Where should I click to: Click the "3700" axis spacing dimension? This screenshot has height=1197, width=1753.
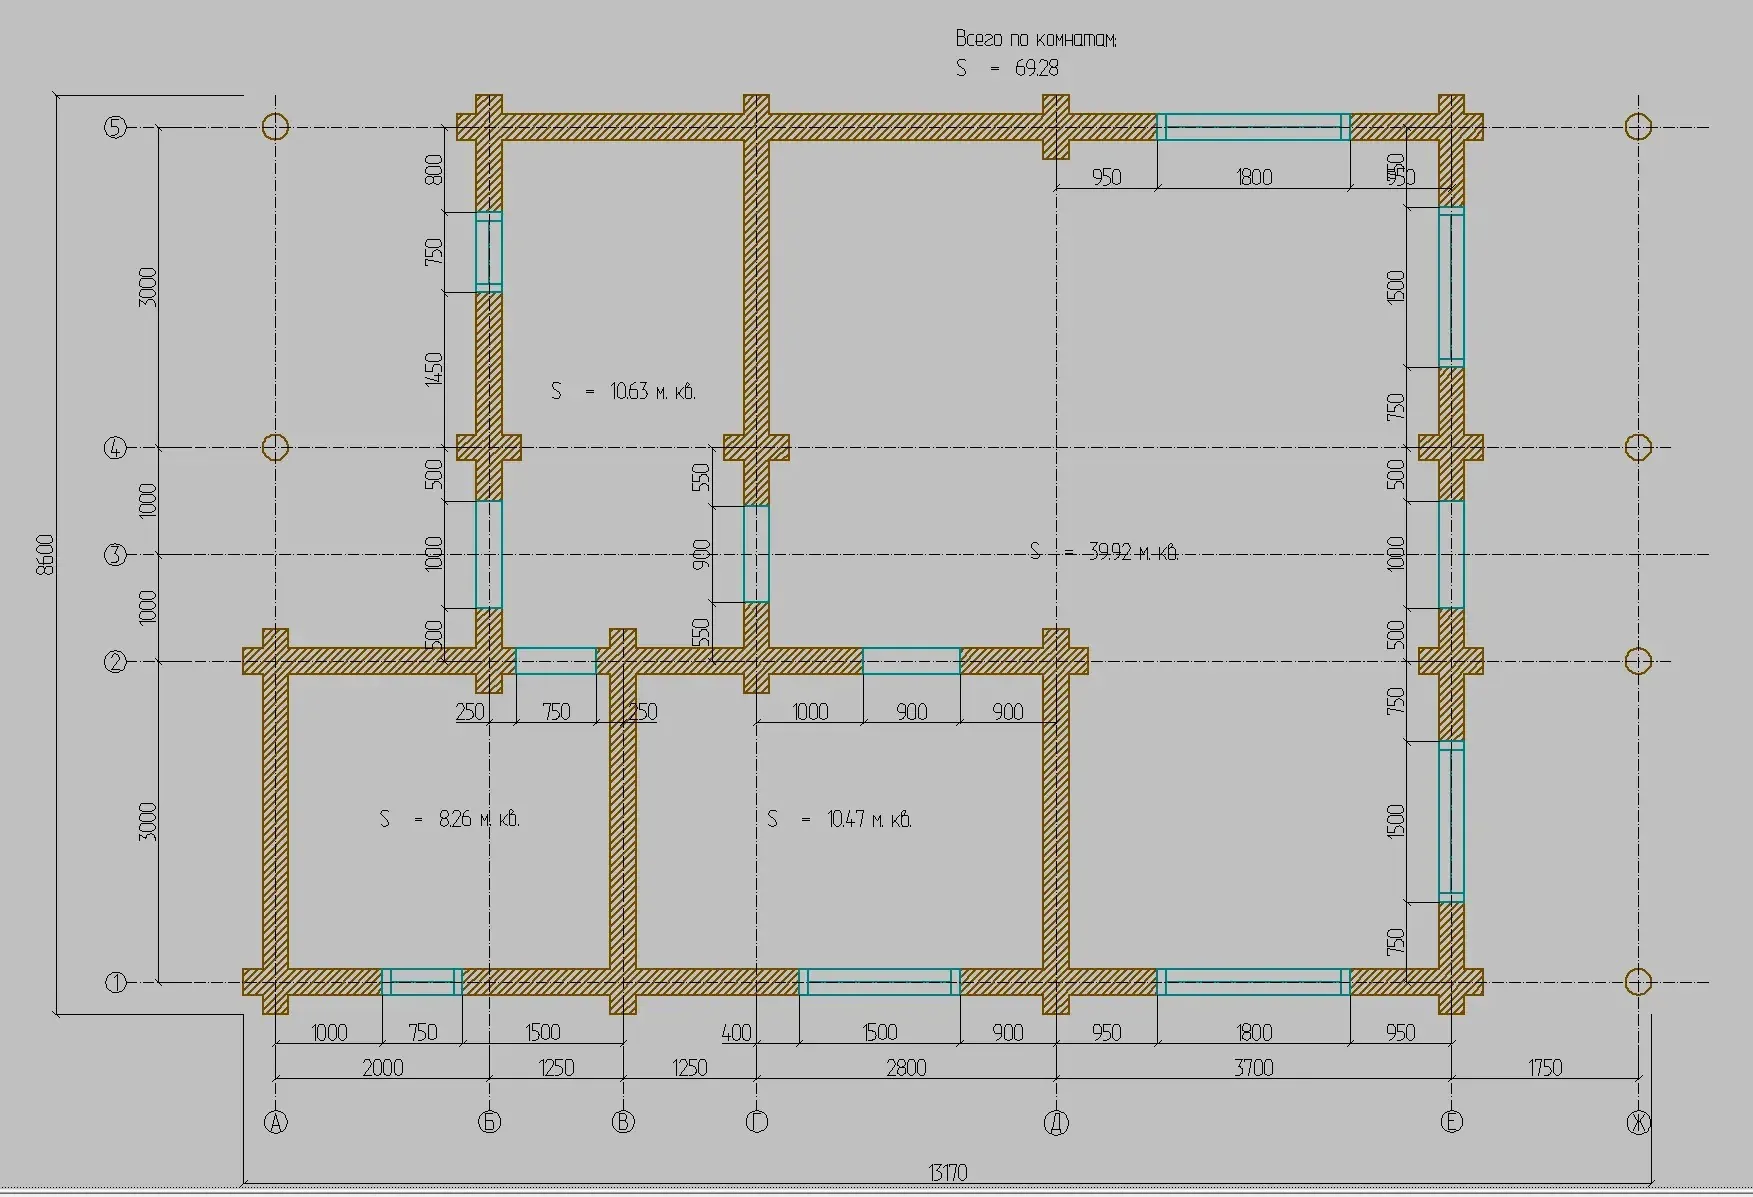coord(1253,1068)
